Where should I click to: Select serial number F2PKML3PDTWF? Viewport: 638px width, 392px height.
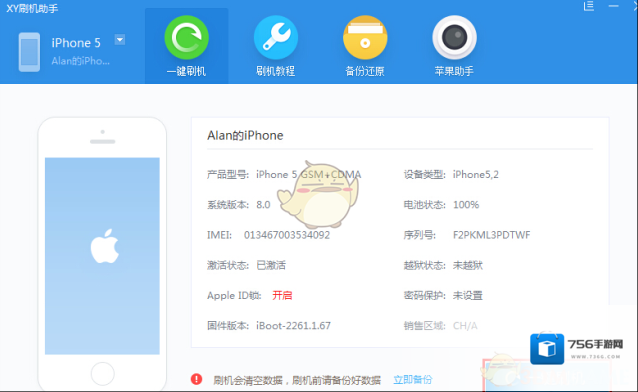pos(492,235)
